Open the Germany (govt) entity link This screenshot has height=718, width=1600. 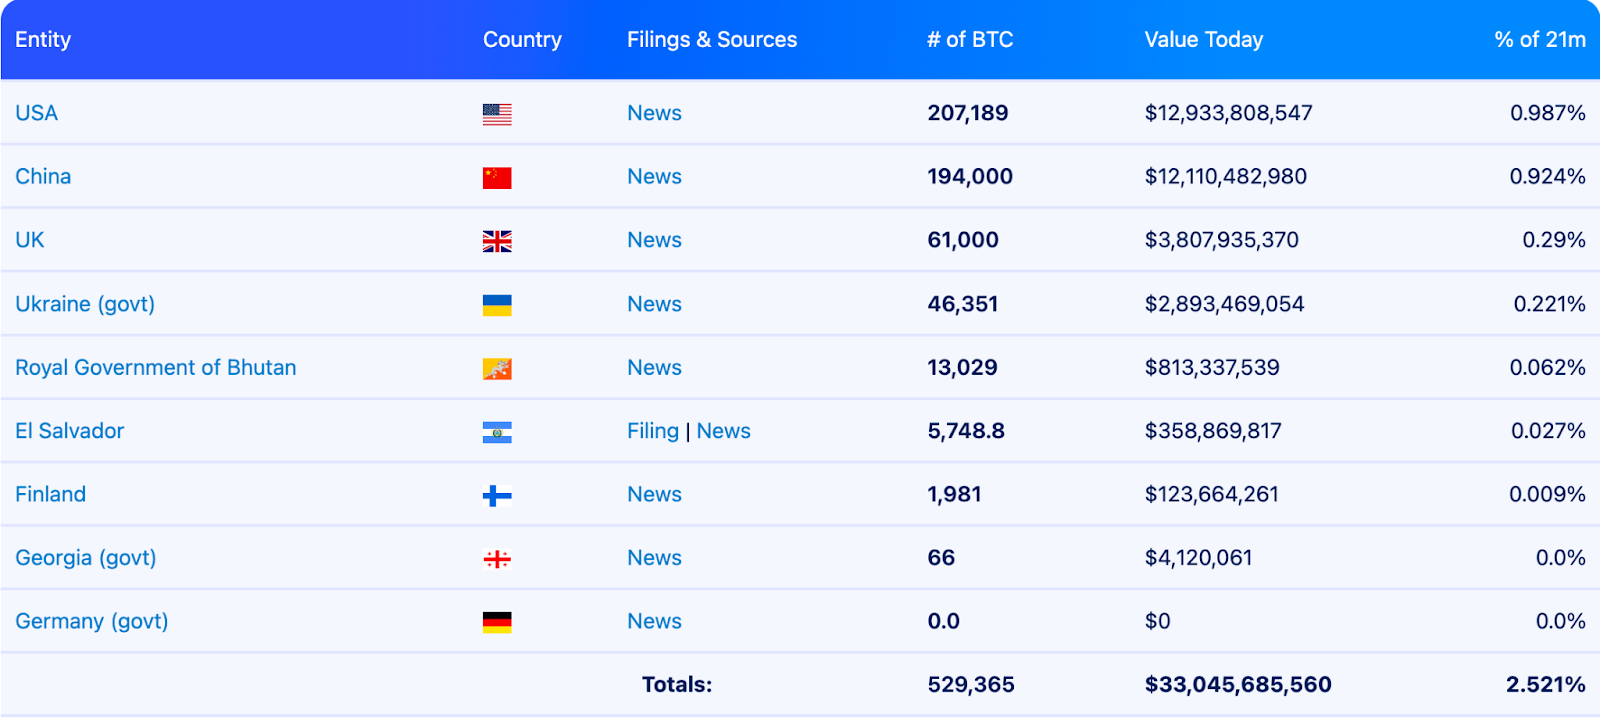[x=92, y=621]
